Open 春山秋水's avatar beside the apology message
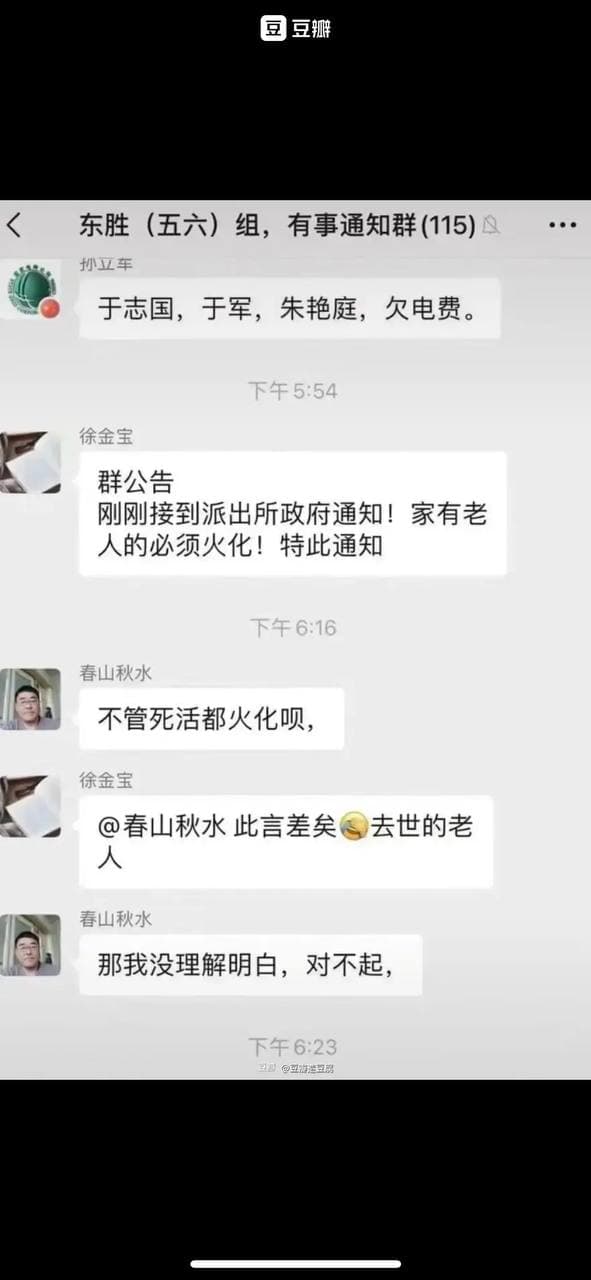The height and width of the screenshot is (1280, 591). (x=30, y=945)
